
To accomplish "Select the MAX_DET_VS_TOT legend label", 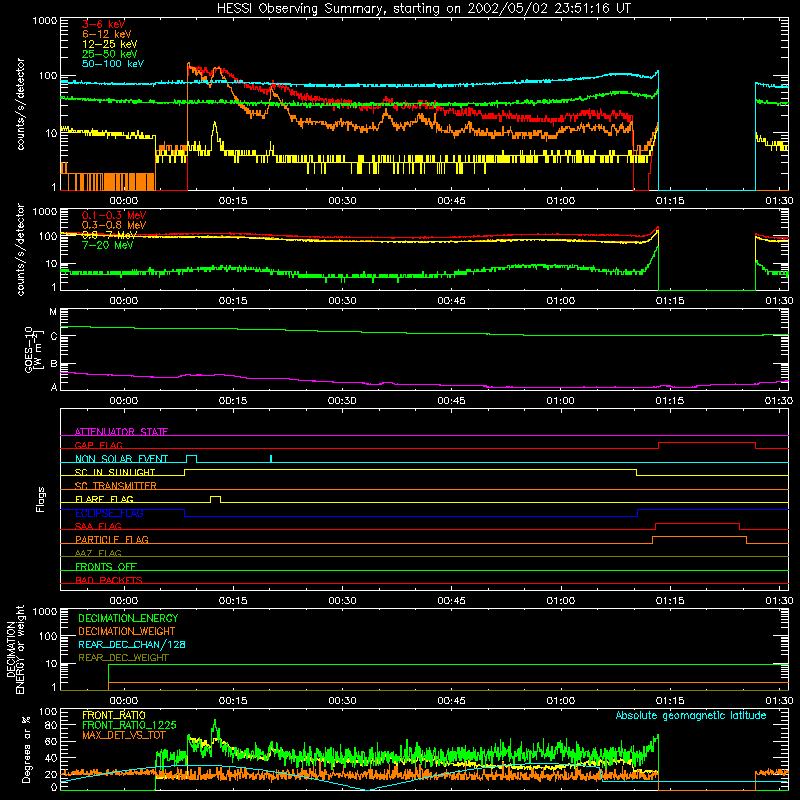I will click(123, 735).
